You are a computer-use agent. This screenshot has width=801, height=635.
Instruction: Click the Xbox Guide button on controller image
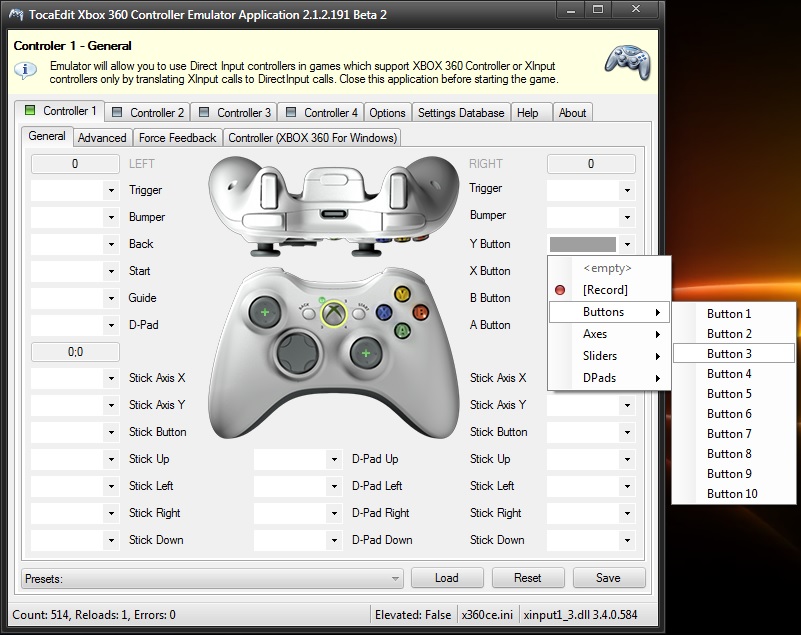333,313
